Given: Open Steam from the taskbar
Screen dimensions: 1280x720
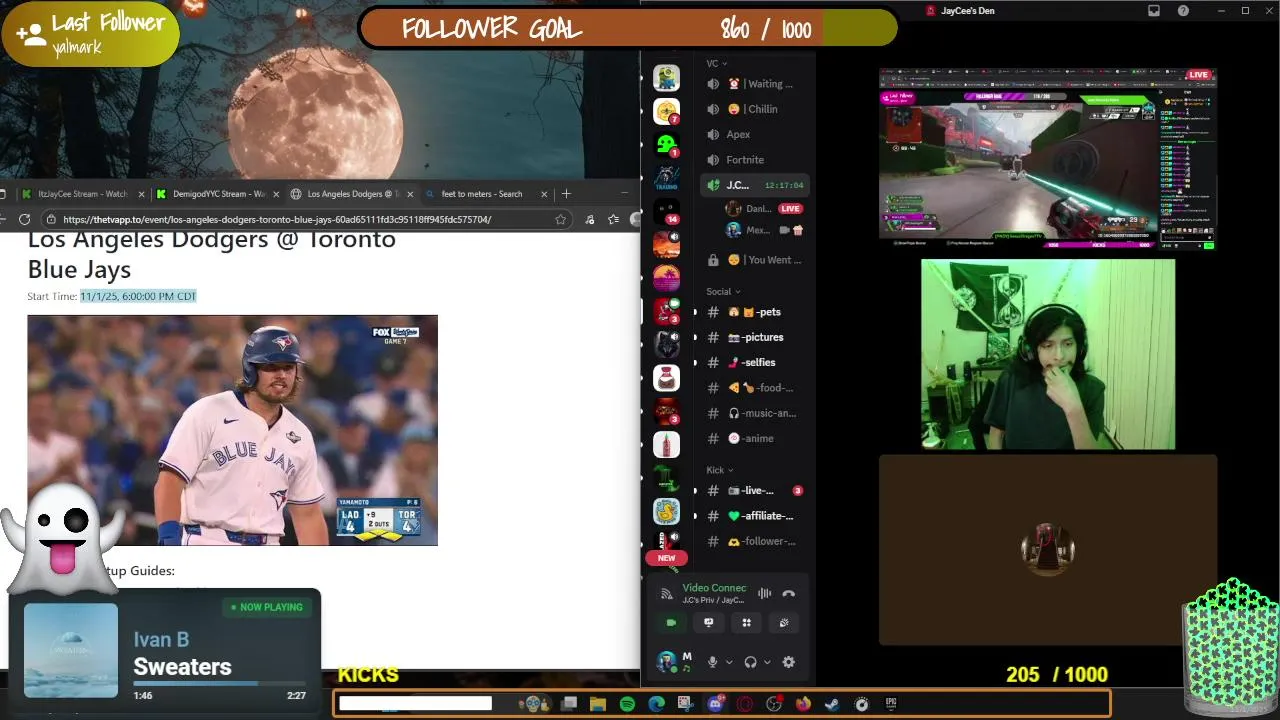Looking at the screenshot, I should click(x=832, y=704).
